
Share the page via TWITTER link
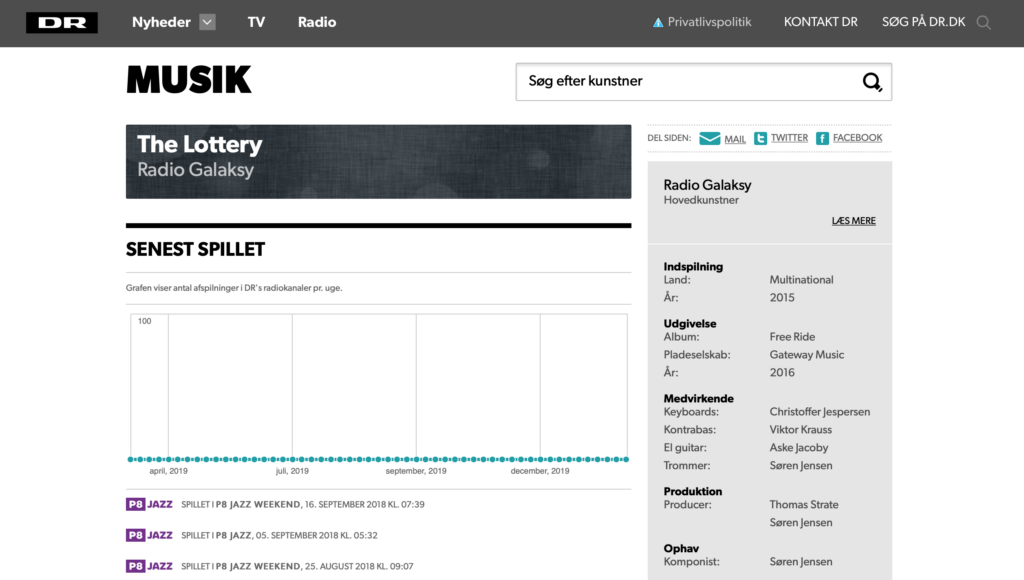point(789,138)
